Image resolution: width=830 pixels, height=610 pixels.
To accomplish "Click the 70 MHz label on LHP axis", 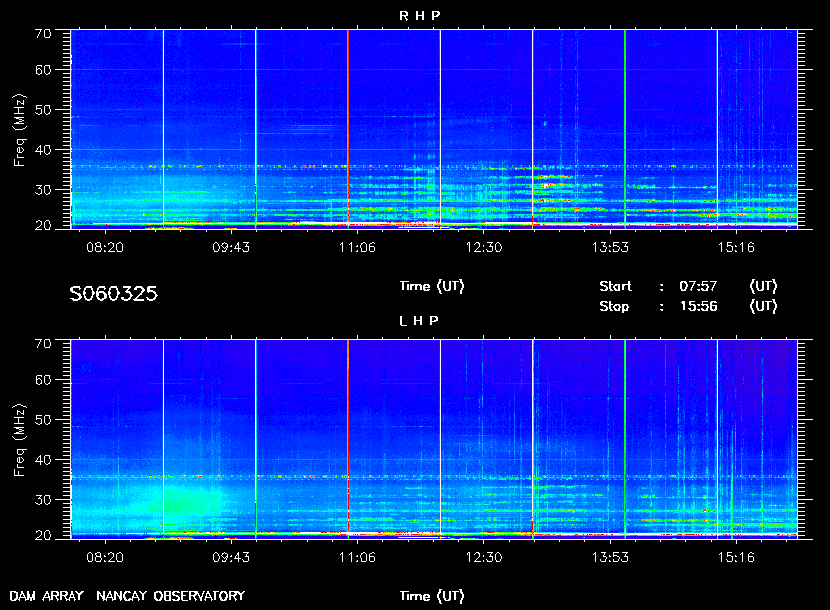I will point(43,344).
